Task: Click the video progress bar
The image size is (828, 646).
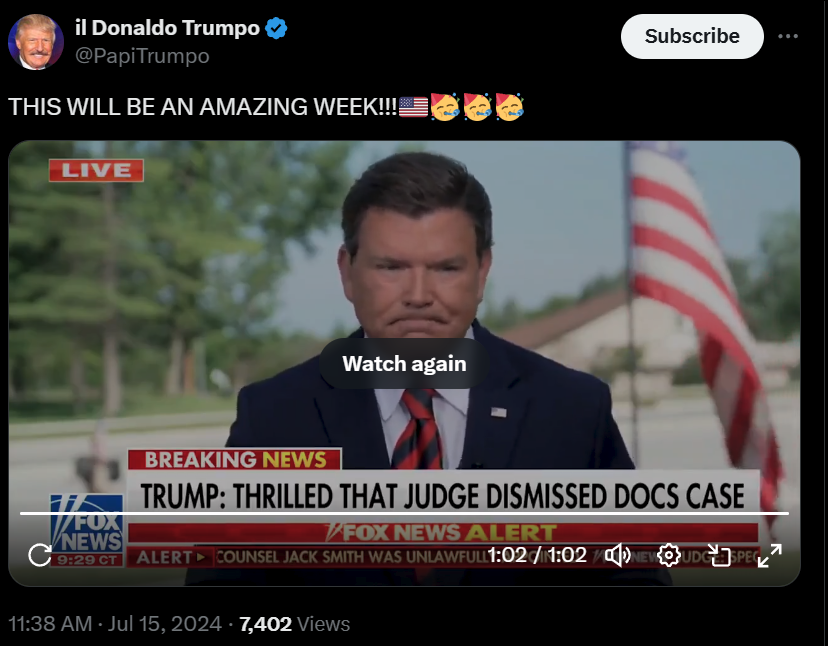Action: 404,513
